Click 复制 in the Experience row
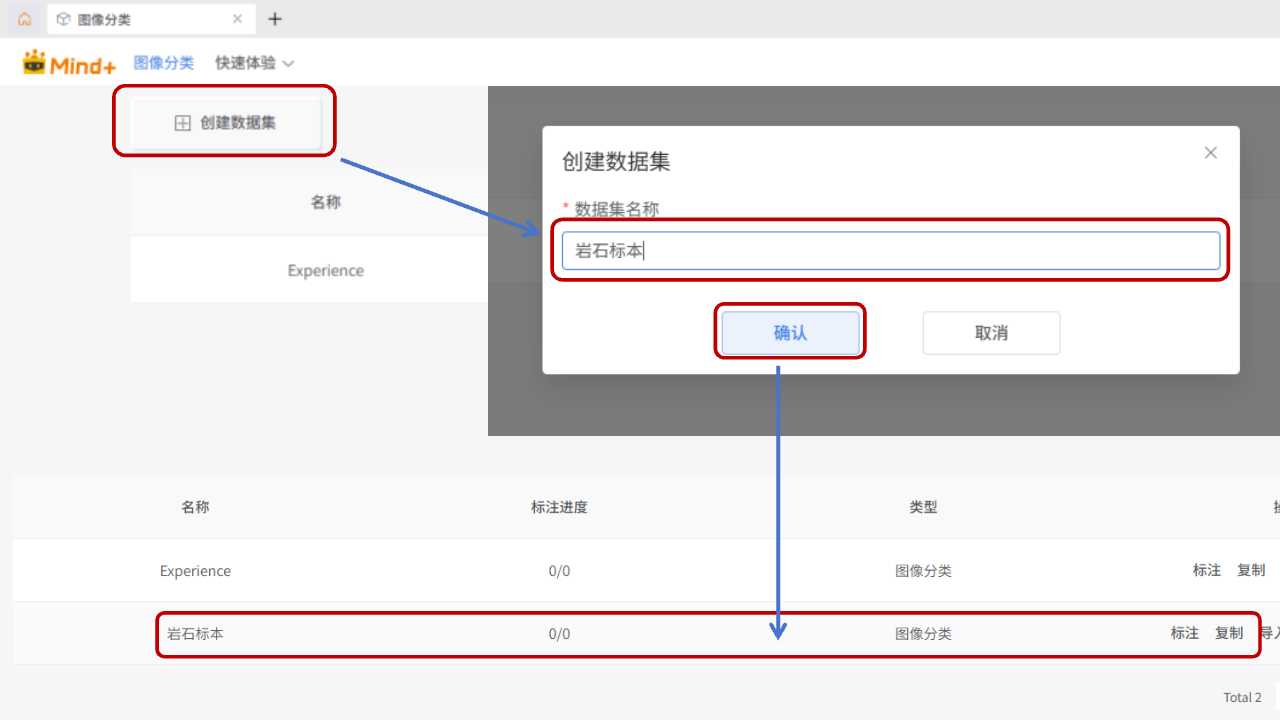The image size is (1280, 720). click(x=1251, y=570)
